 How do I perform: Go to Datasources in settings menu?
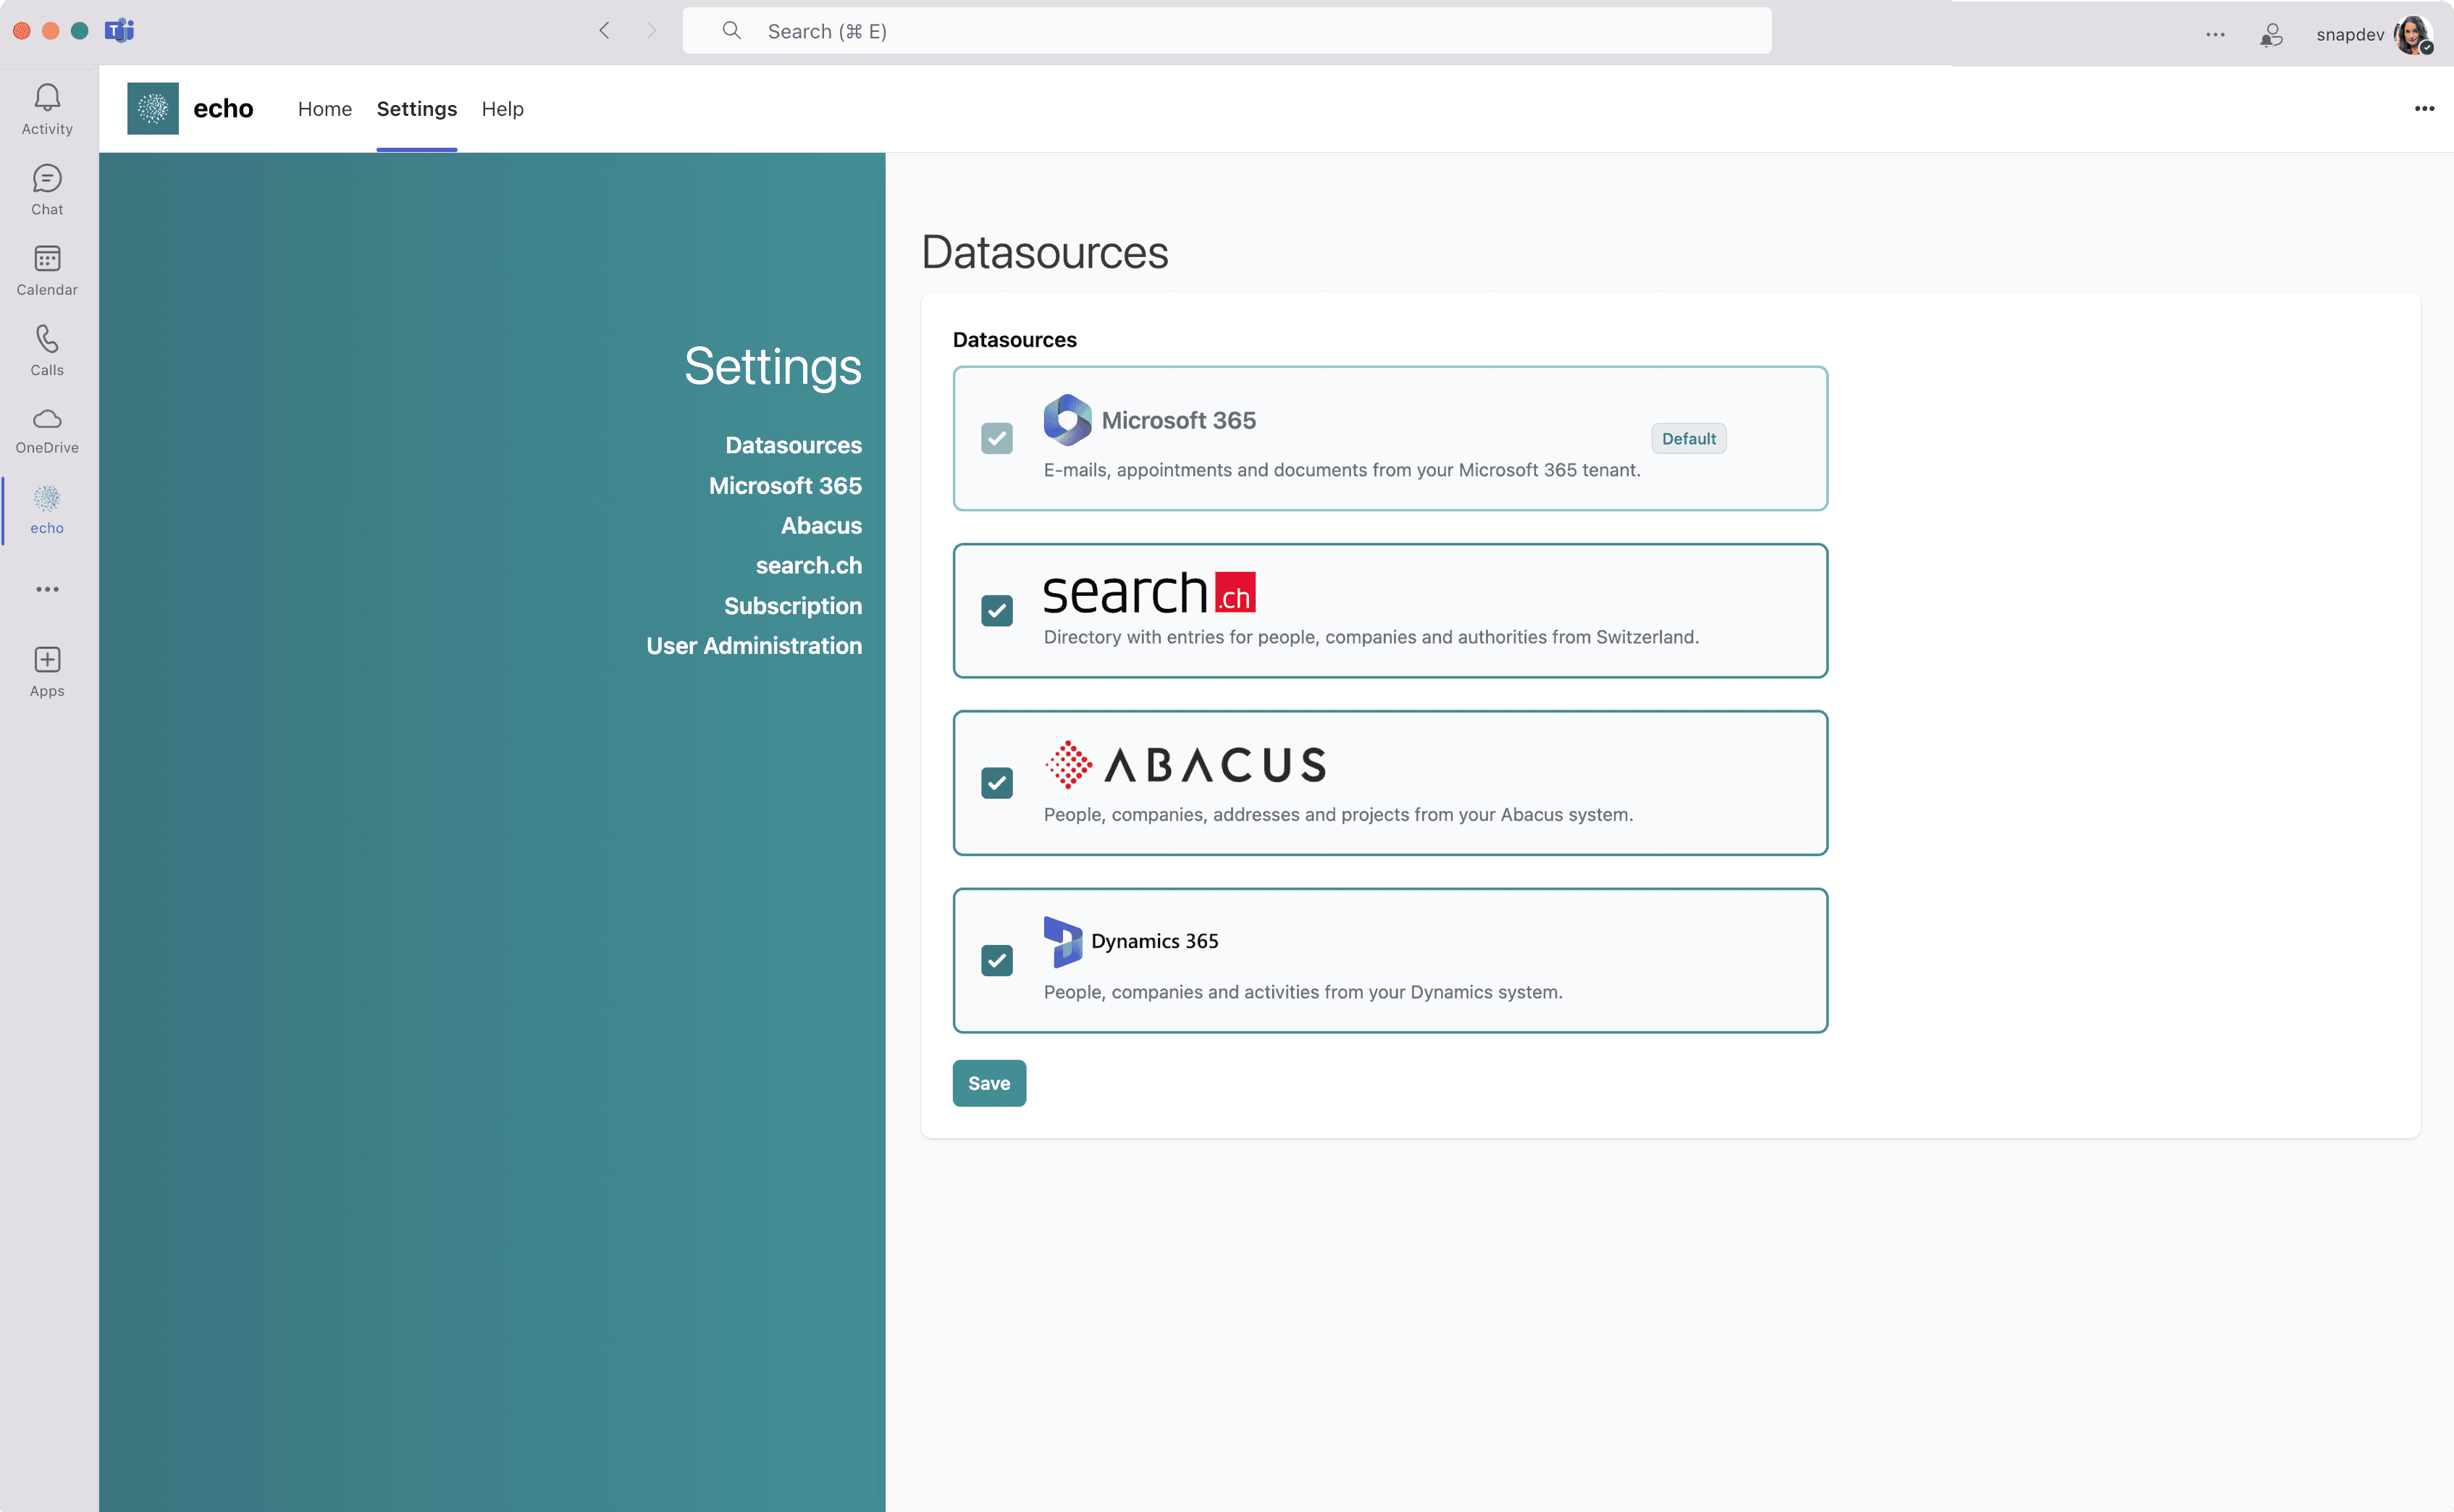click(x=793, y=445)
